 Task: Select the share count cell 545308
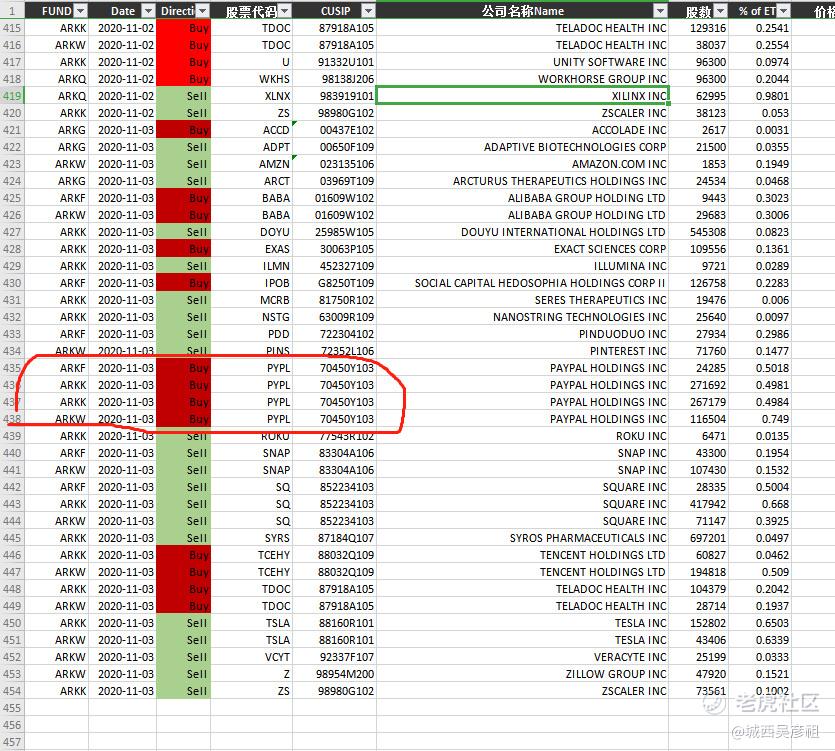[698, 232]
